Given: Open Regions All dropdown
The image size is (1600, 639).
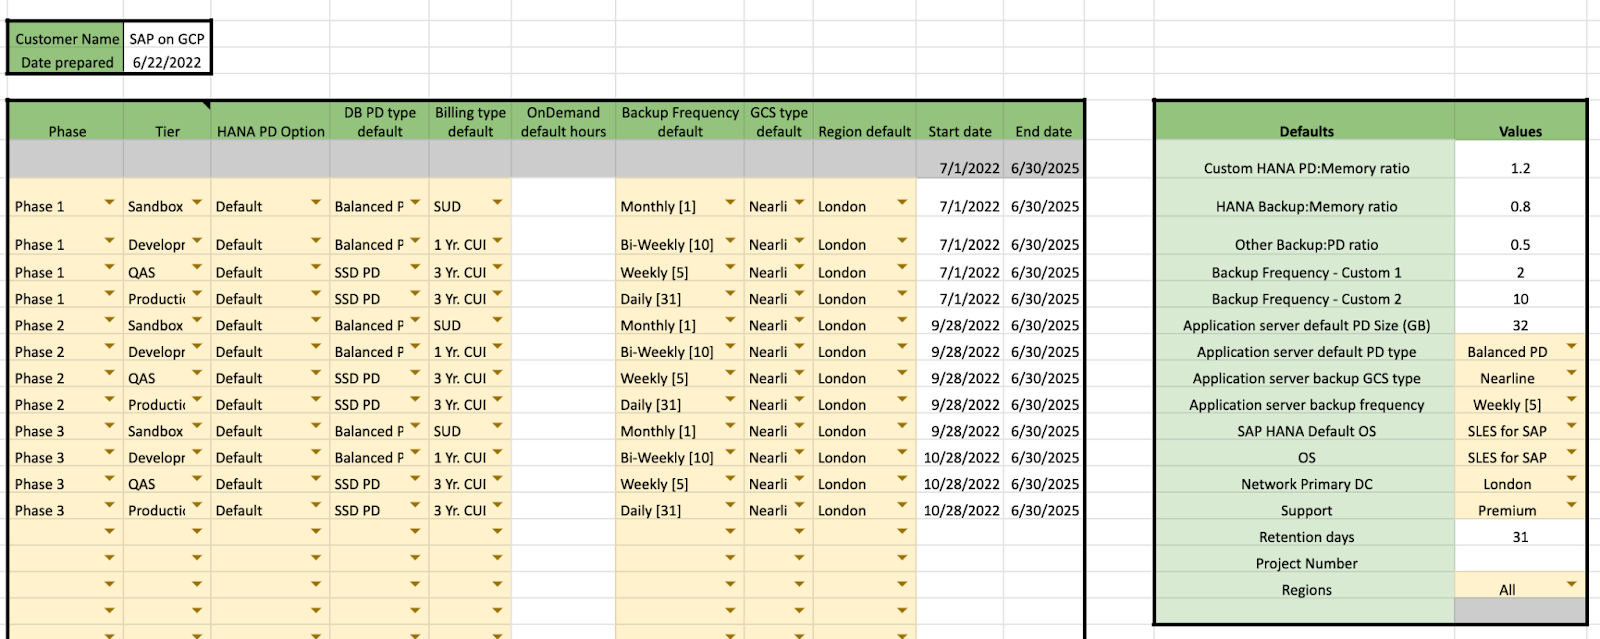Looking at the screenshot, I should coord(1571,586).
